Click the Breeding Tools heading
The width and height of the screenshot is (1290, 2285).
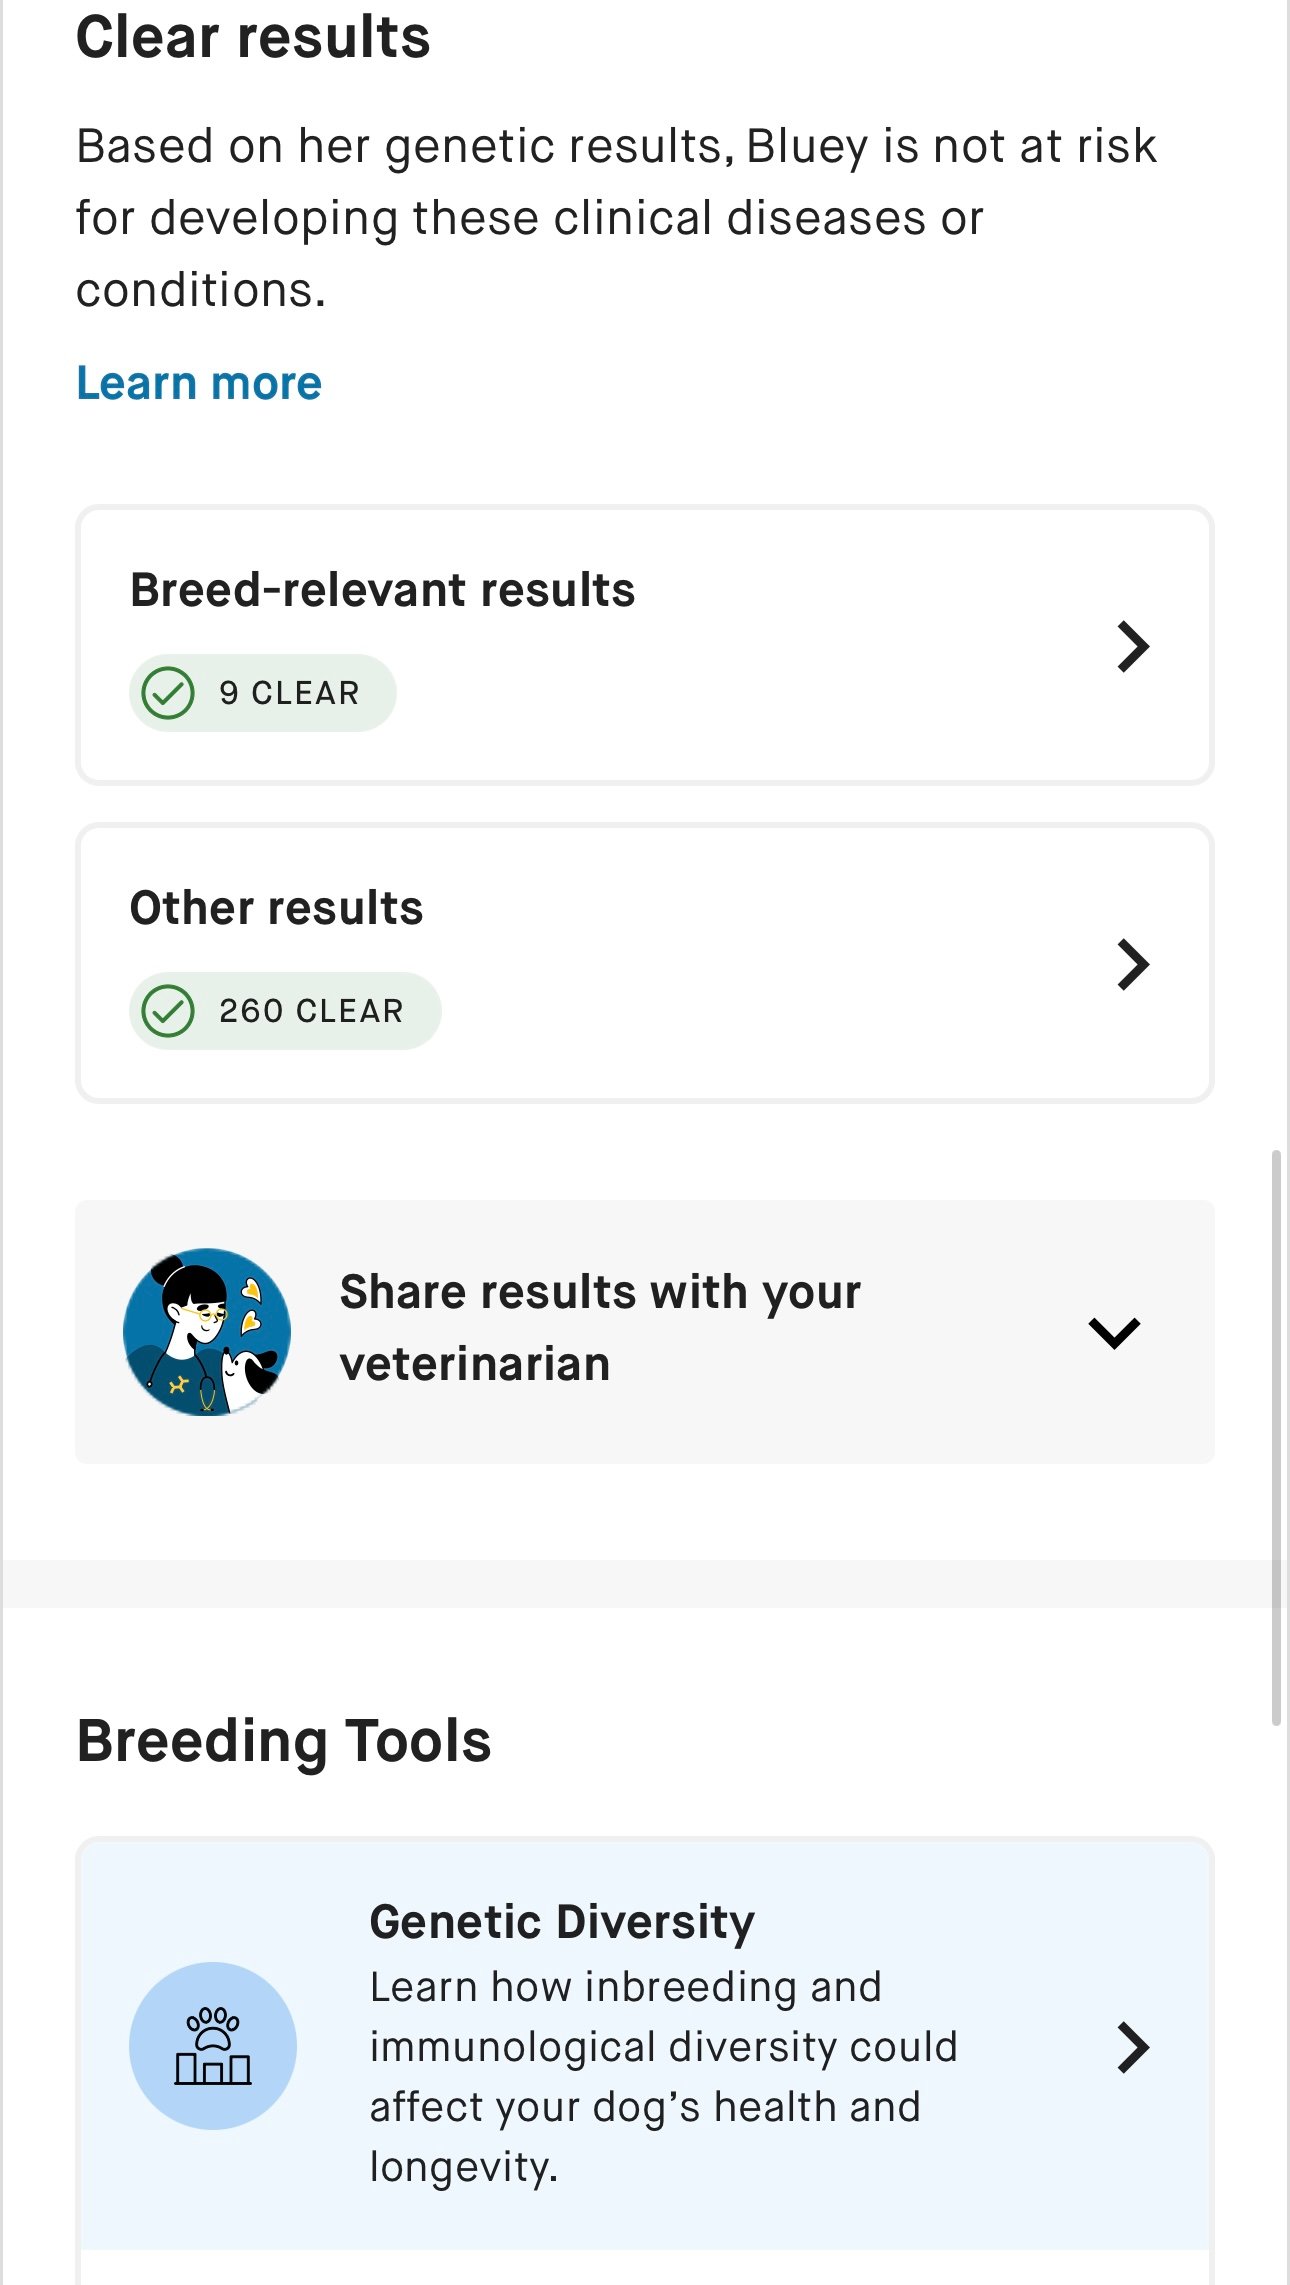pyautogui.click(x=284, y=1741)
